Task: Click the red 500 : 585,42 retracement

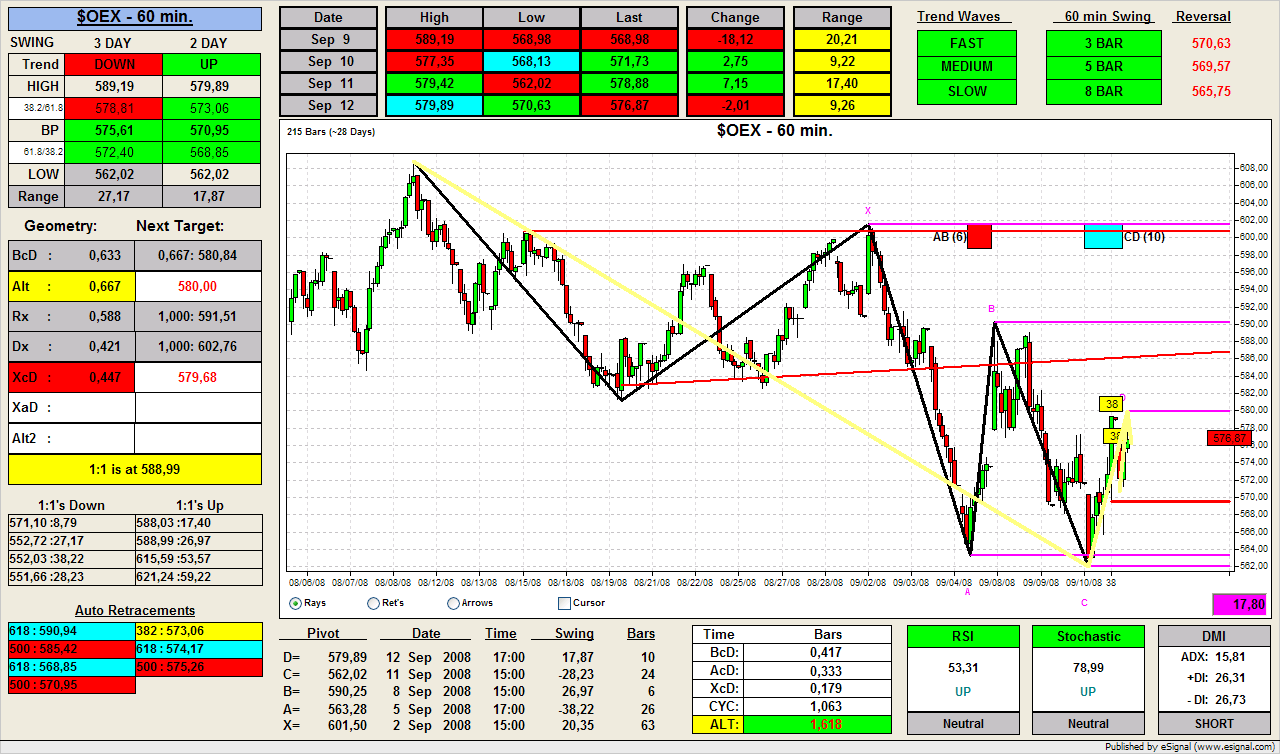Action: pos(71,649)
